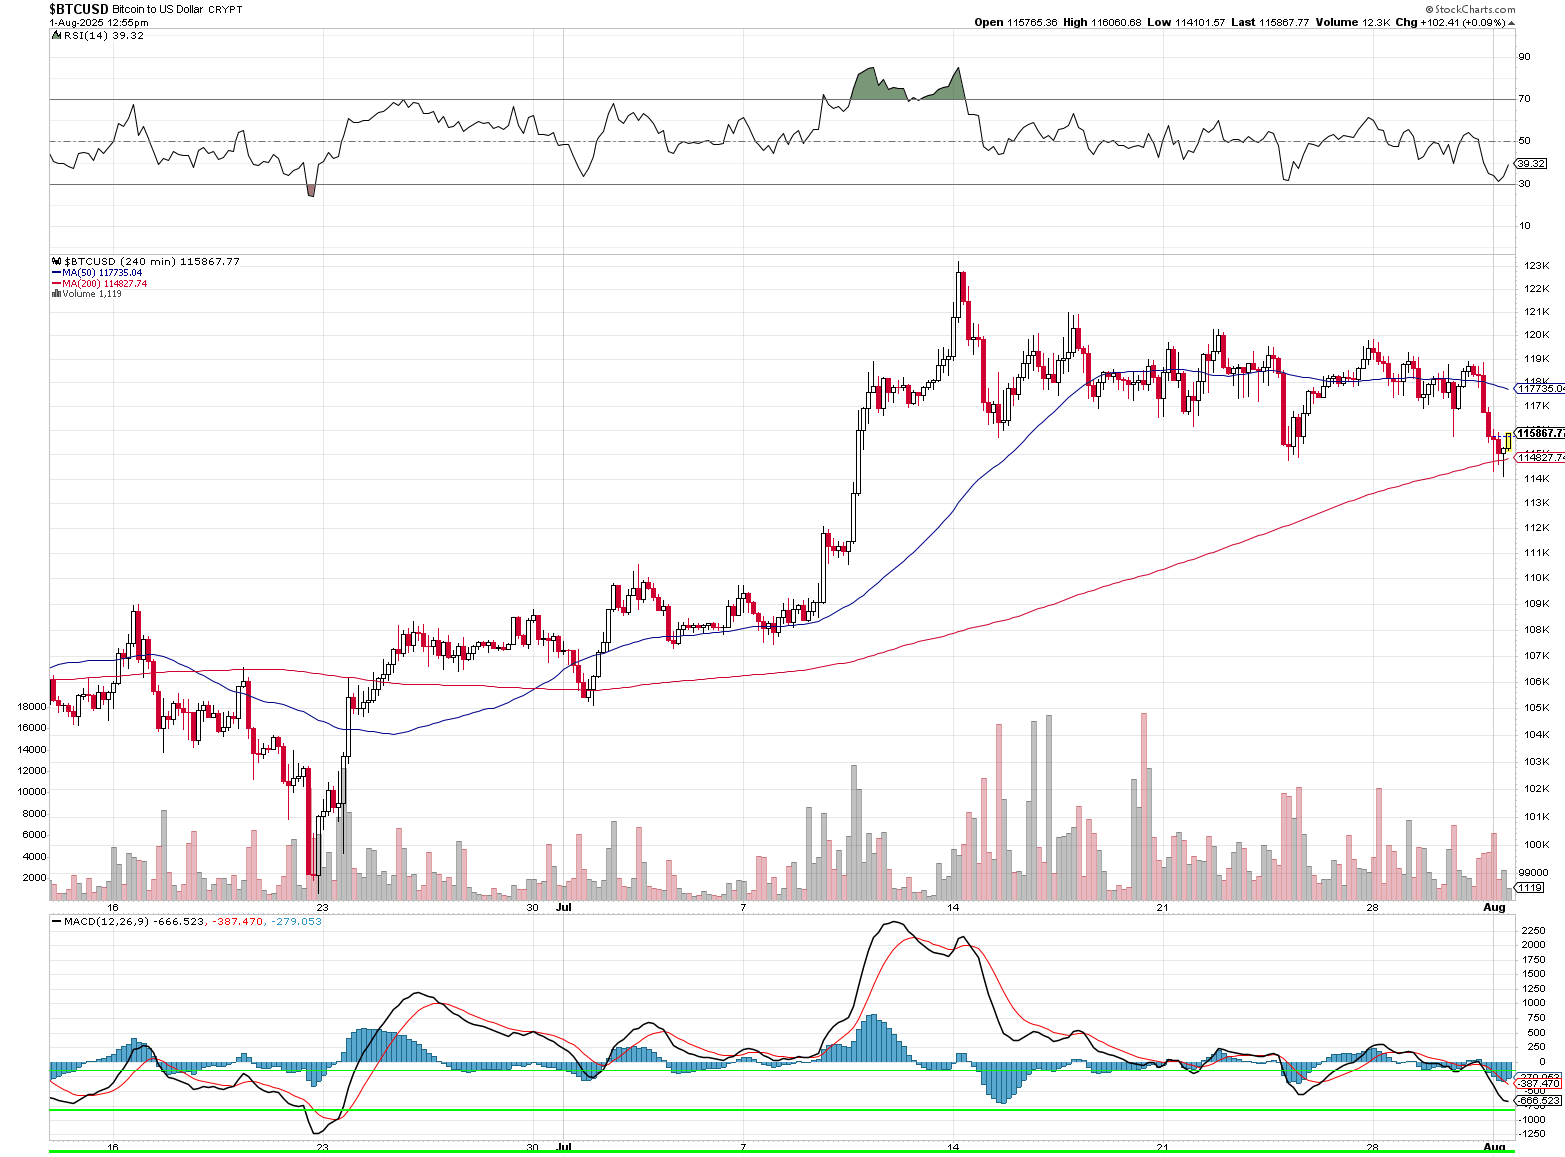Click the MA(50) 117735.04 tag on right axis

pyautogui.click(x=1540, y=388)
